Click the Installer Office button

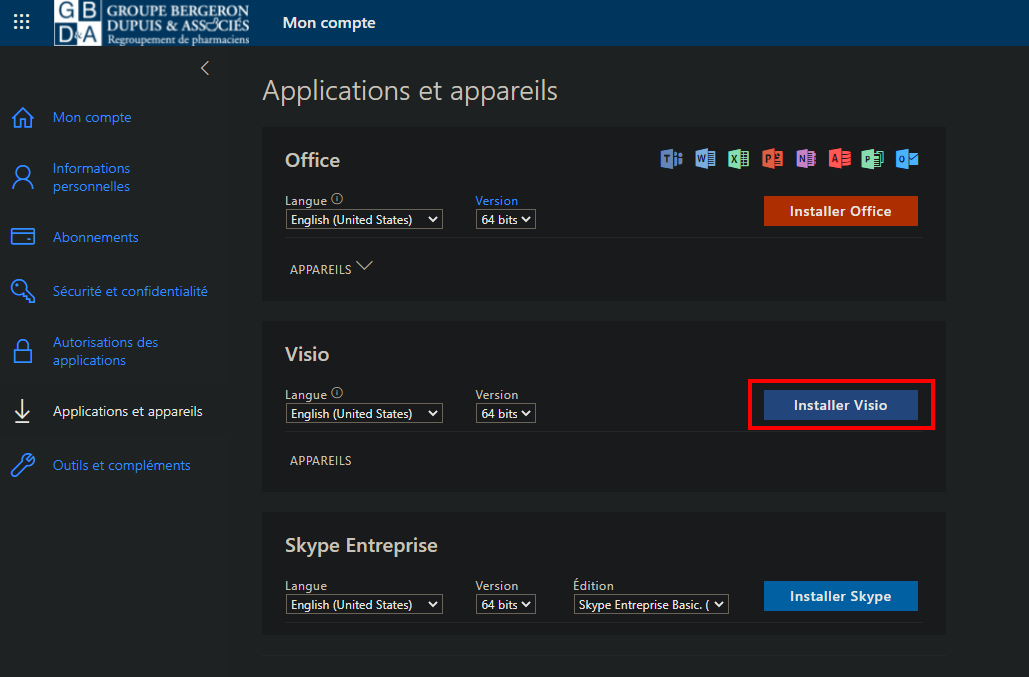click(x=841, y=211)
